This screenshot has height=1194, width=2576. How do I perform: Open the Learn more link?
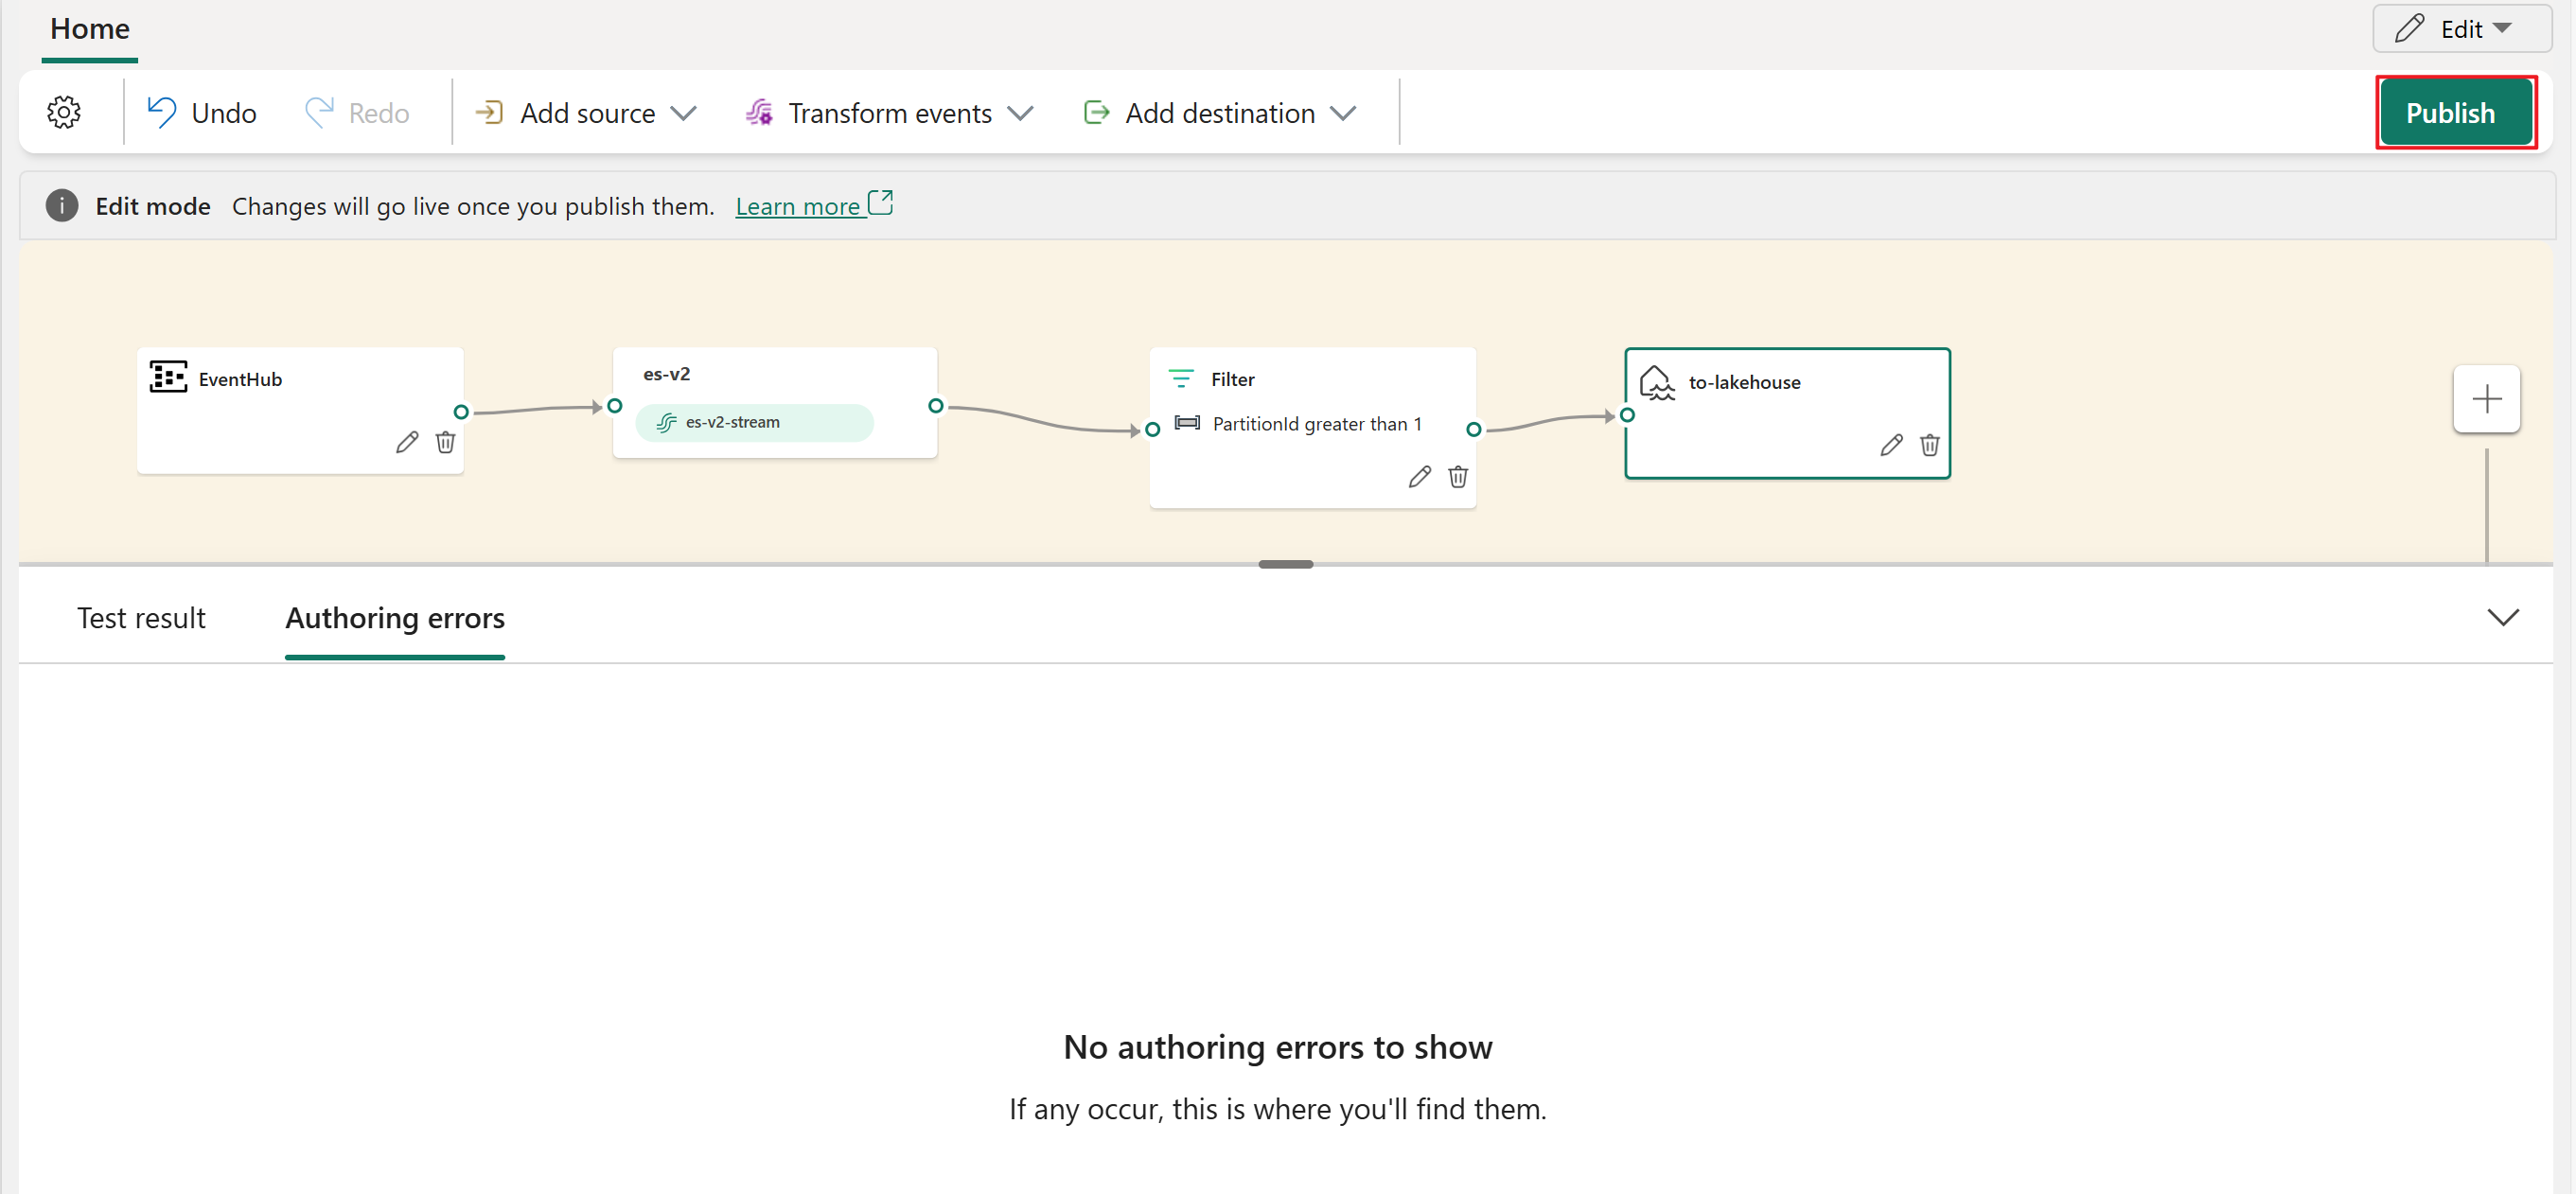805,205
